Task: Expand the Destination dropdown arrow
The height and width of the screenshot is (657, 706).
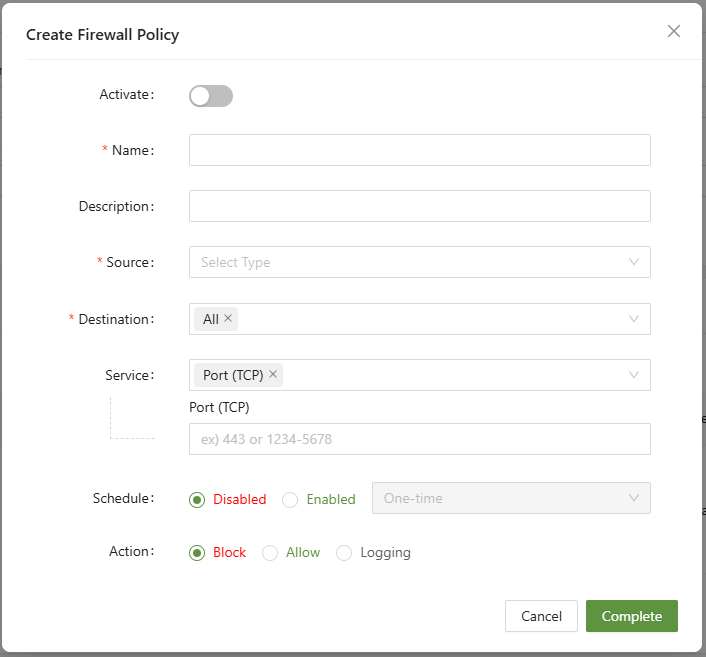Action: point(634,319)
